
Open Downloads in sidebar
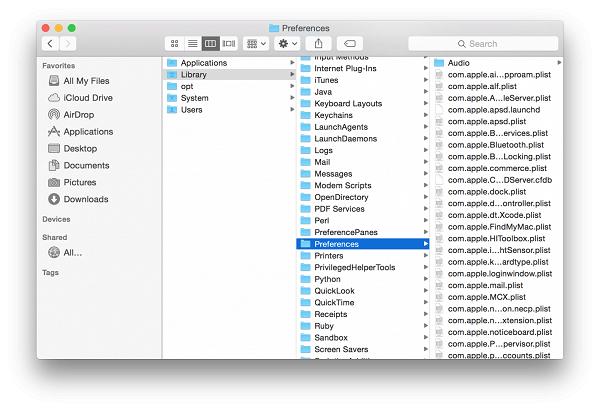[78, 199]
